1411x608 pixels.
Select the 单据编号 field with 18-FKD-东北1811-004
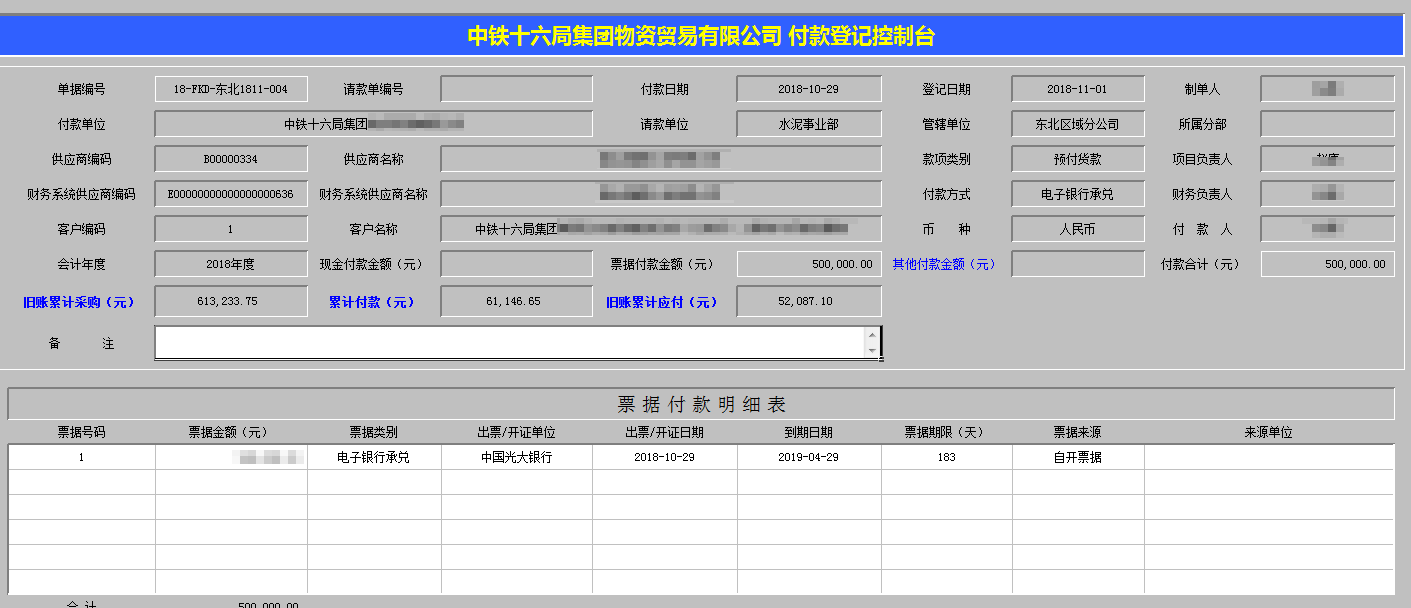click(x=231, y=89)
